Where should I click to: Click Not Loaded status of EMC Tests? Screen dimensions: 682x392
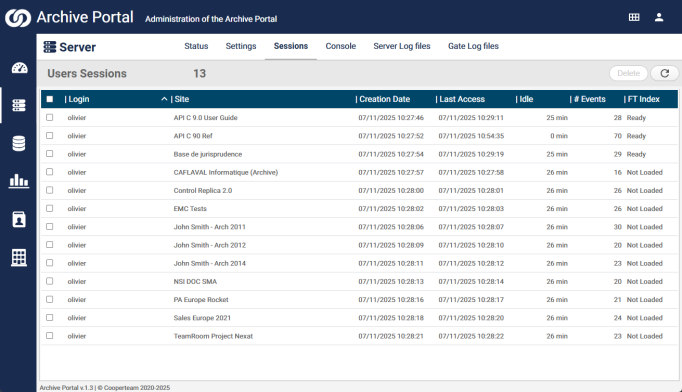[645, 209]
